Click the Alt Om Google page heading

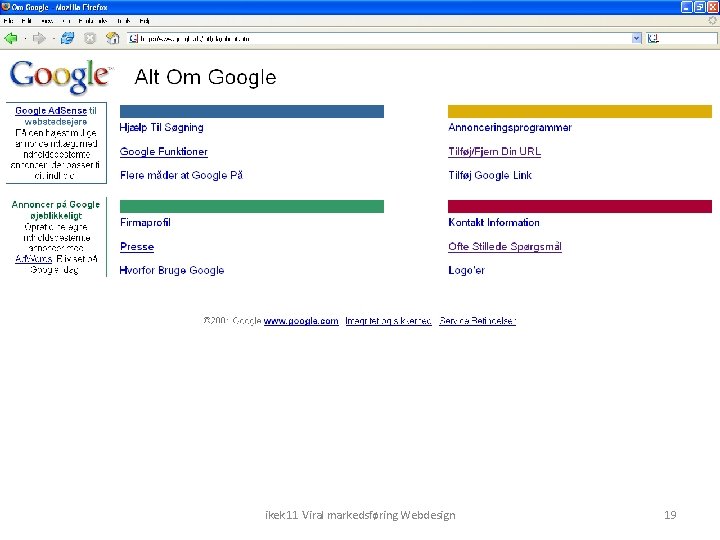pos(205,77)
